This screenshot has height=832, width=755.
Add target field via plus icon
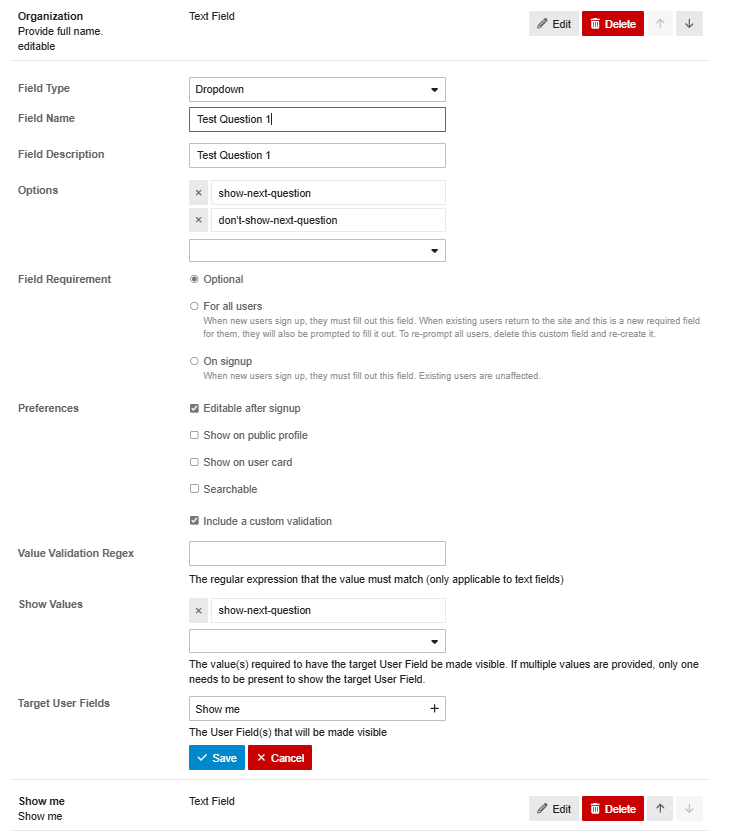[434, 708]
